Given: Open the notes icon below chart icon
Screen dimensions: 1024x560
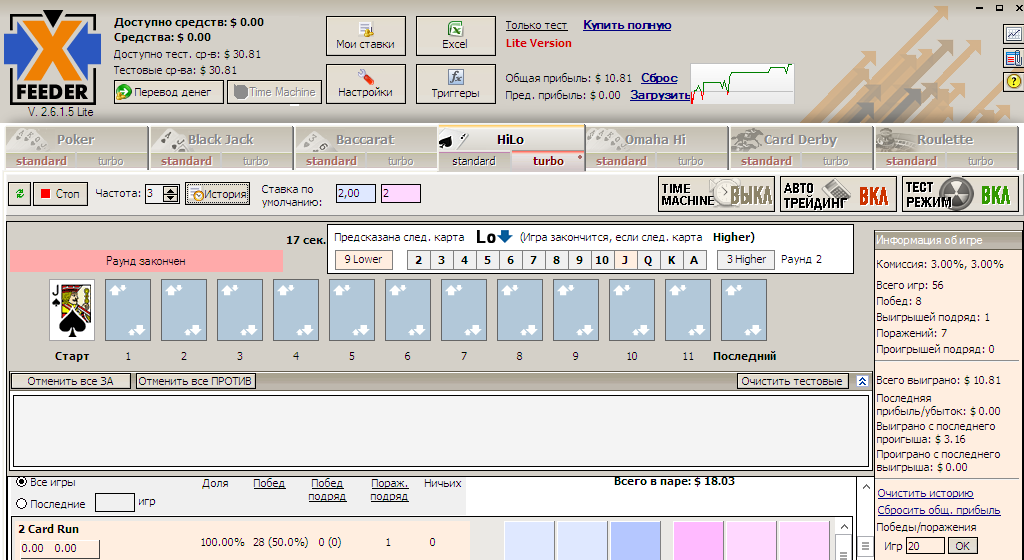Looking at the screenshot, I should click(1012, 58).
